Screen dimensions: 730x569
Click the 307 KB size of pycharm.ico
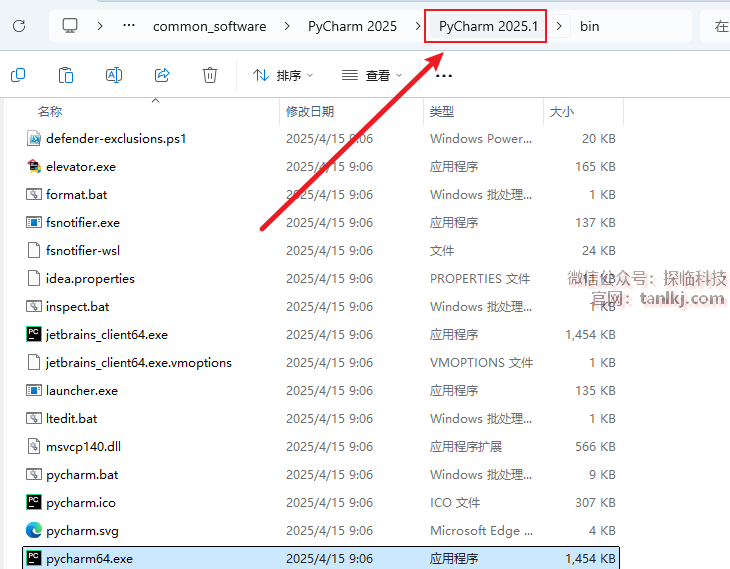tap(595, 502)
